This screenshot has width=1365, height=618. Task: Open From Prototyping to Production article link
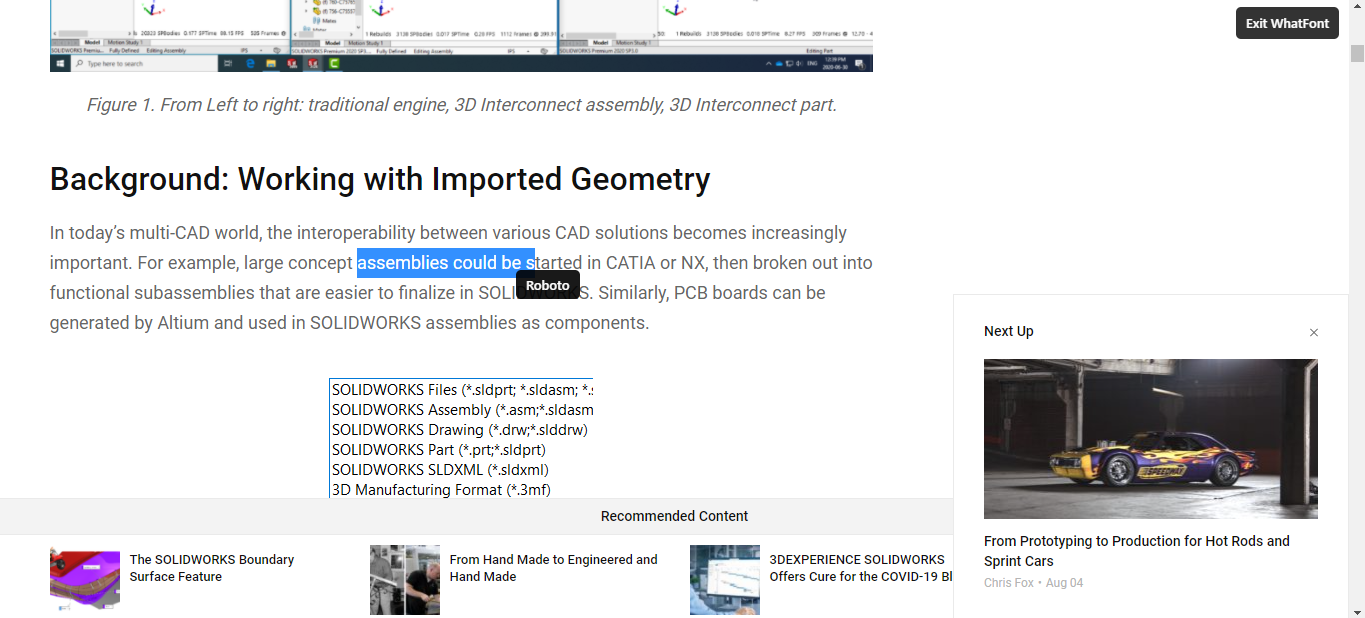click(x=1137, y=551)
